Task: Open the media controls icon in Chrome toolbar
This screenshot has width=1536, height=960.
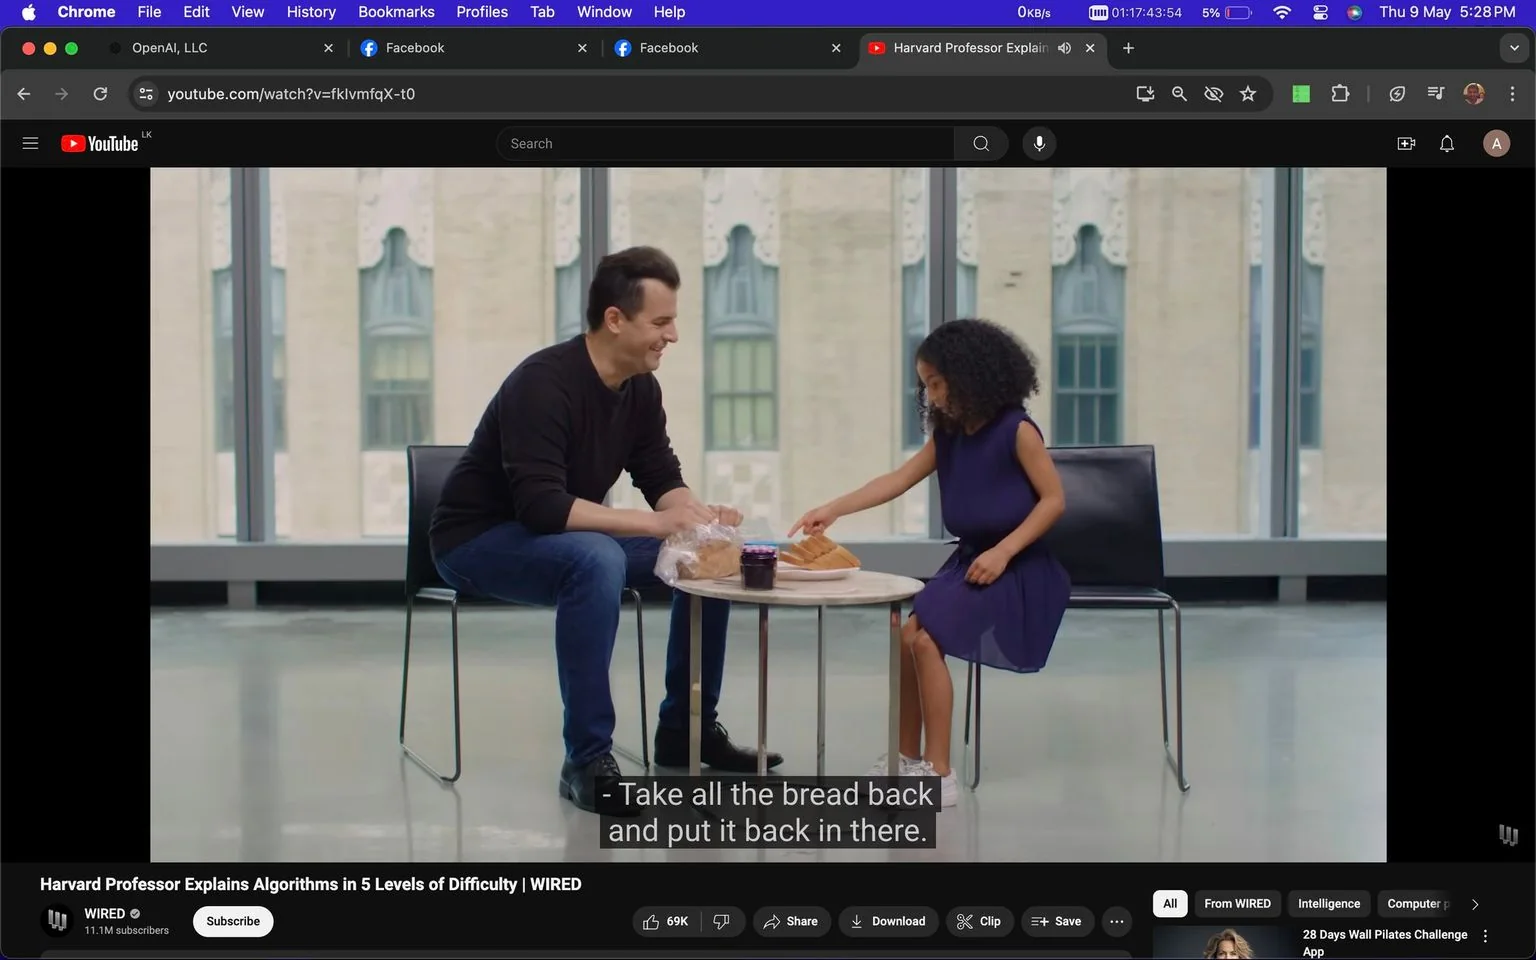Action: (x=1436, y=94)
